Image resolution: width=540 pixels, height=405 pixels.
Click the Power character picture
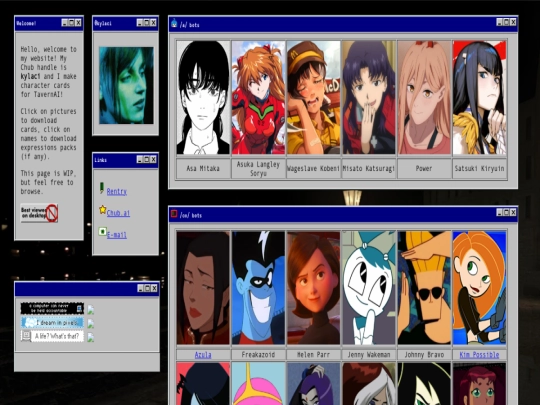coord(424,97)
